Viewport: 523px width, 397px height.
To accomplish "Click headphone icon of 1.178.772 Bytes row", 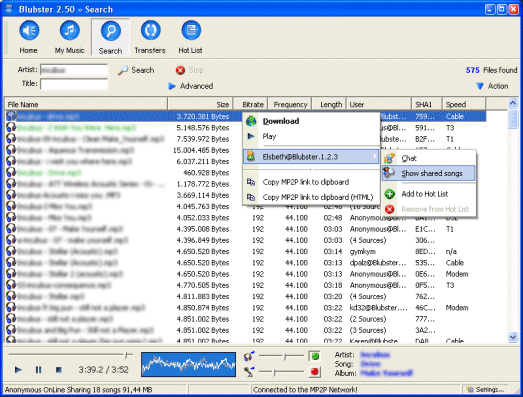I will [x=11, y=184].
